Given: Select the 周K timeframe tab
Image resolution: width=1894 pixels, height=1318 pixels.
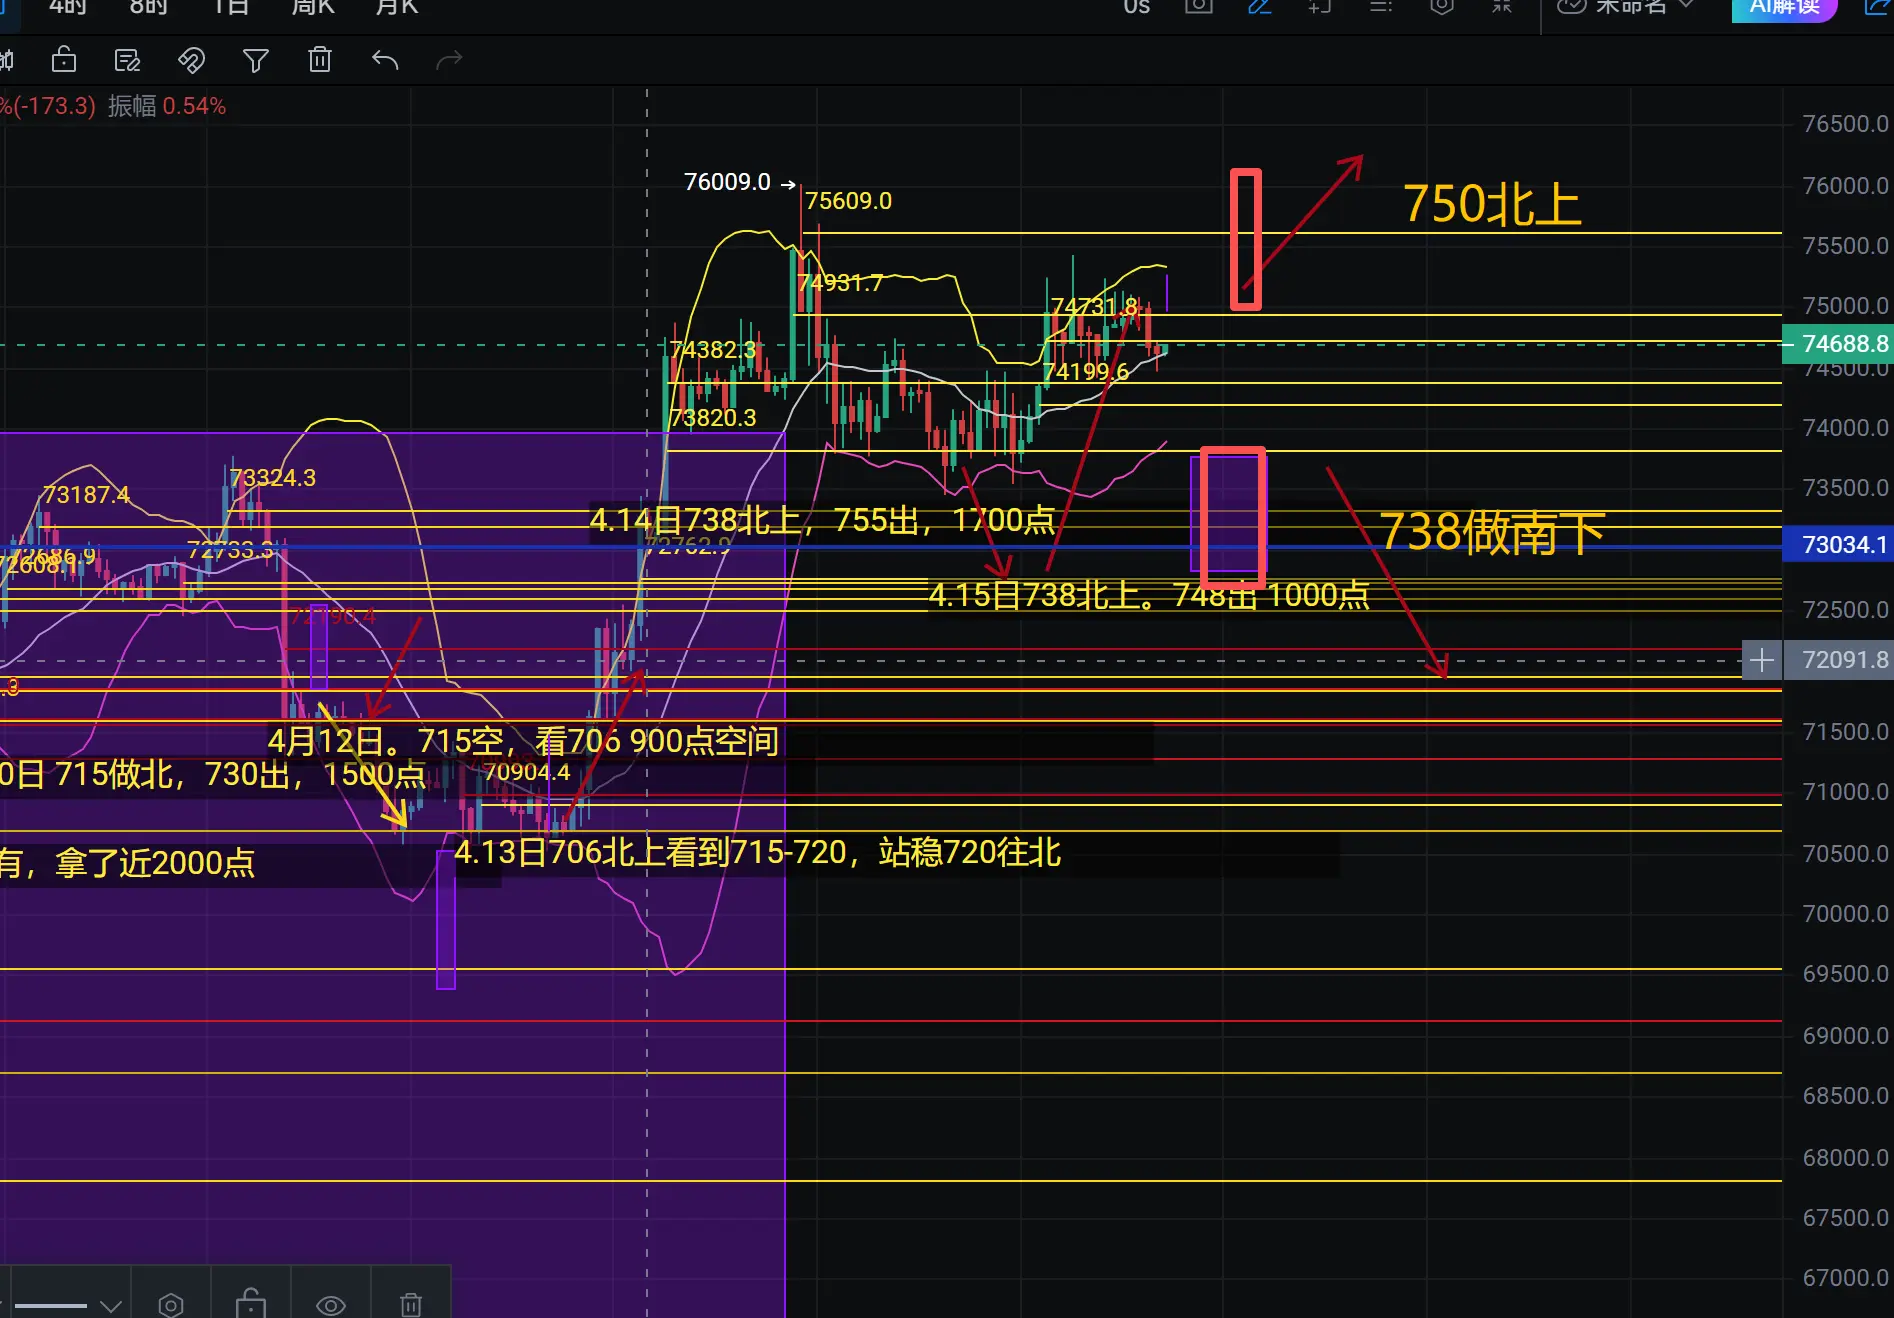Looking at the screenshot, I should pyautogui.click(x=313, y=7).
